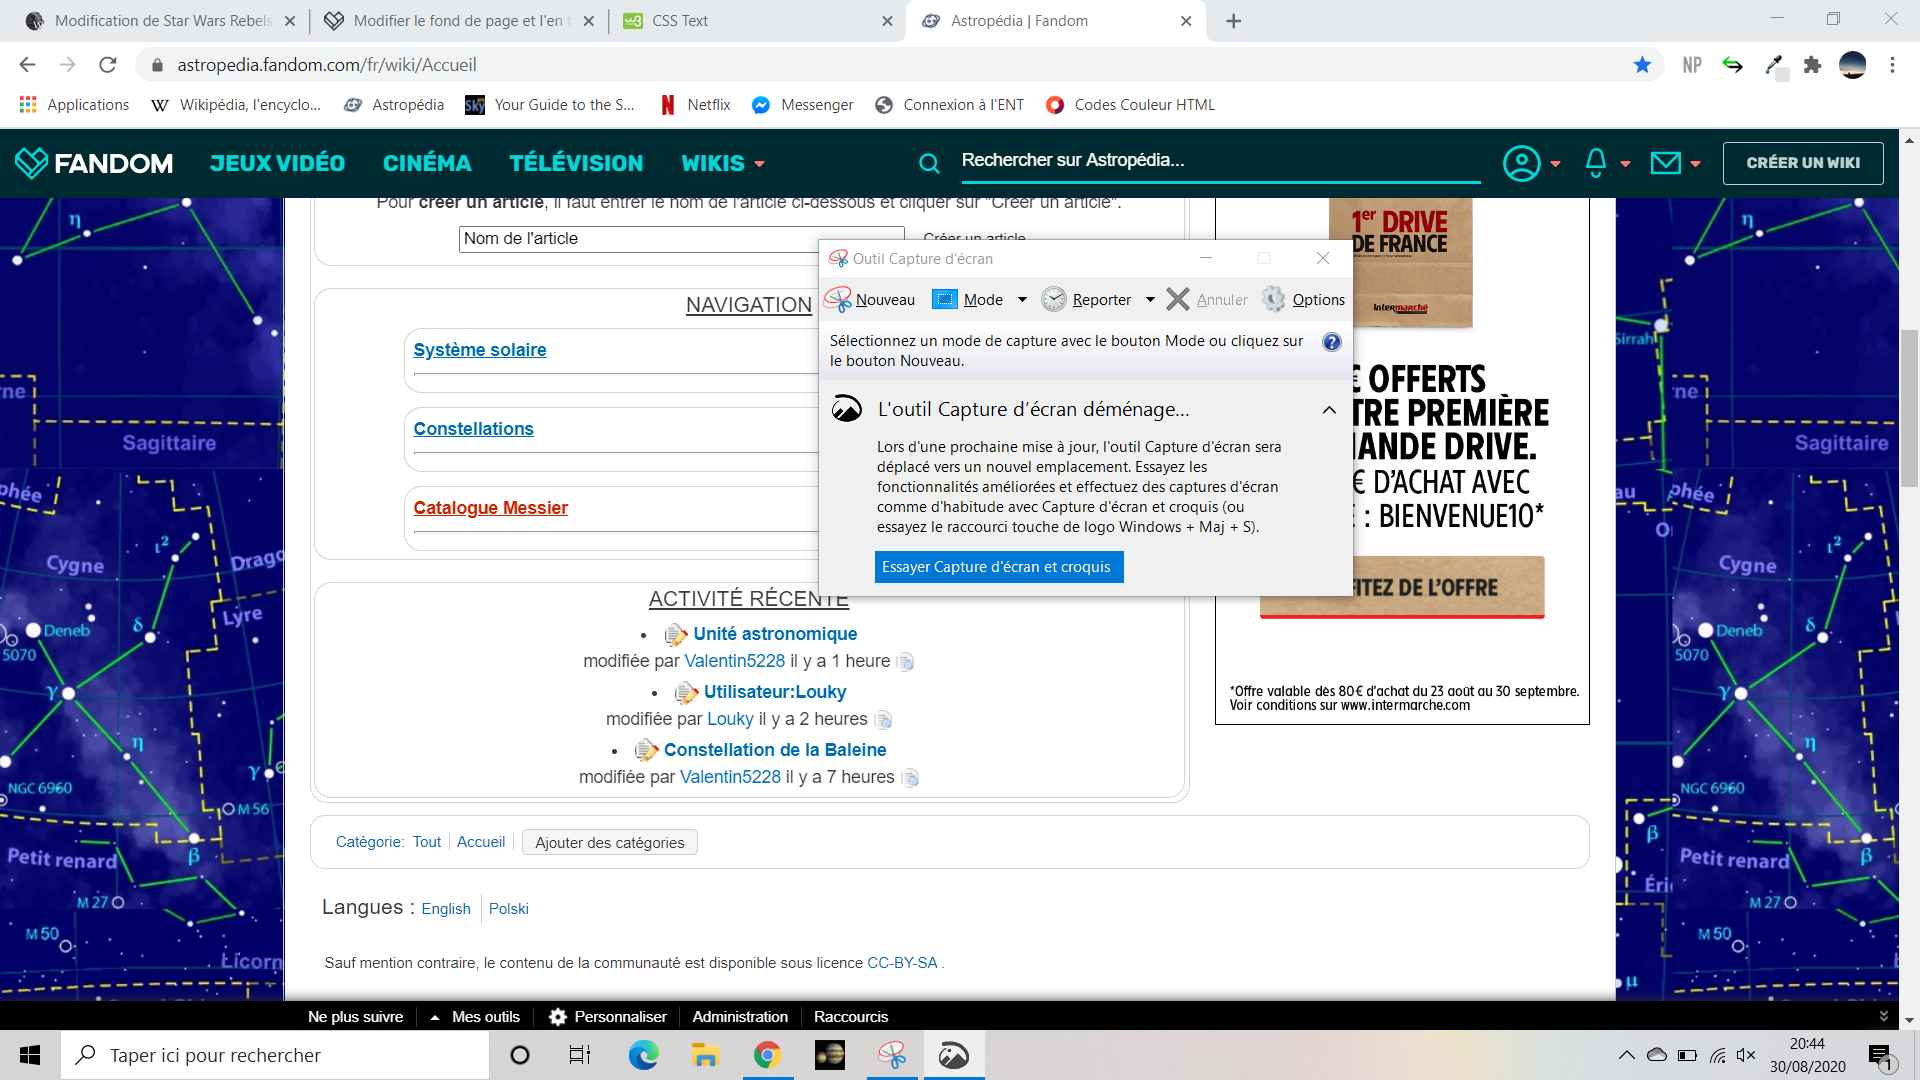This screenshot has width=1920, height=1080.
Task: Click Ajouter des catégories button
Action: pyautogui.click(x=610, y=843)
